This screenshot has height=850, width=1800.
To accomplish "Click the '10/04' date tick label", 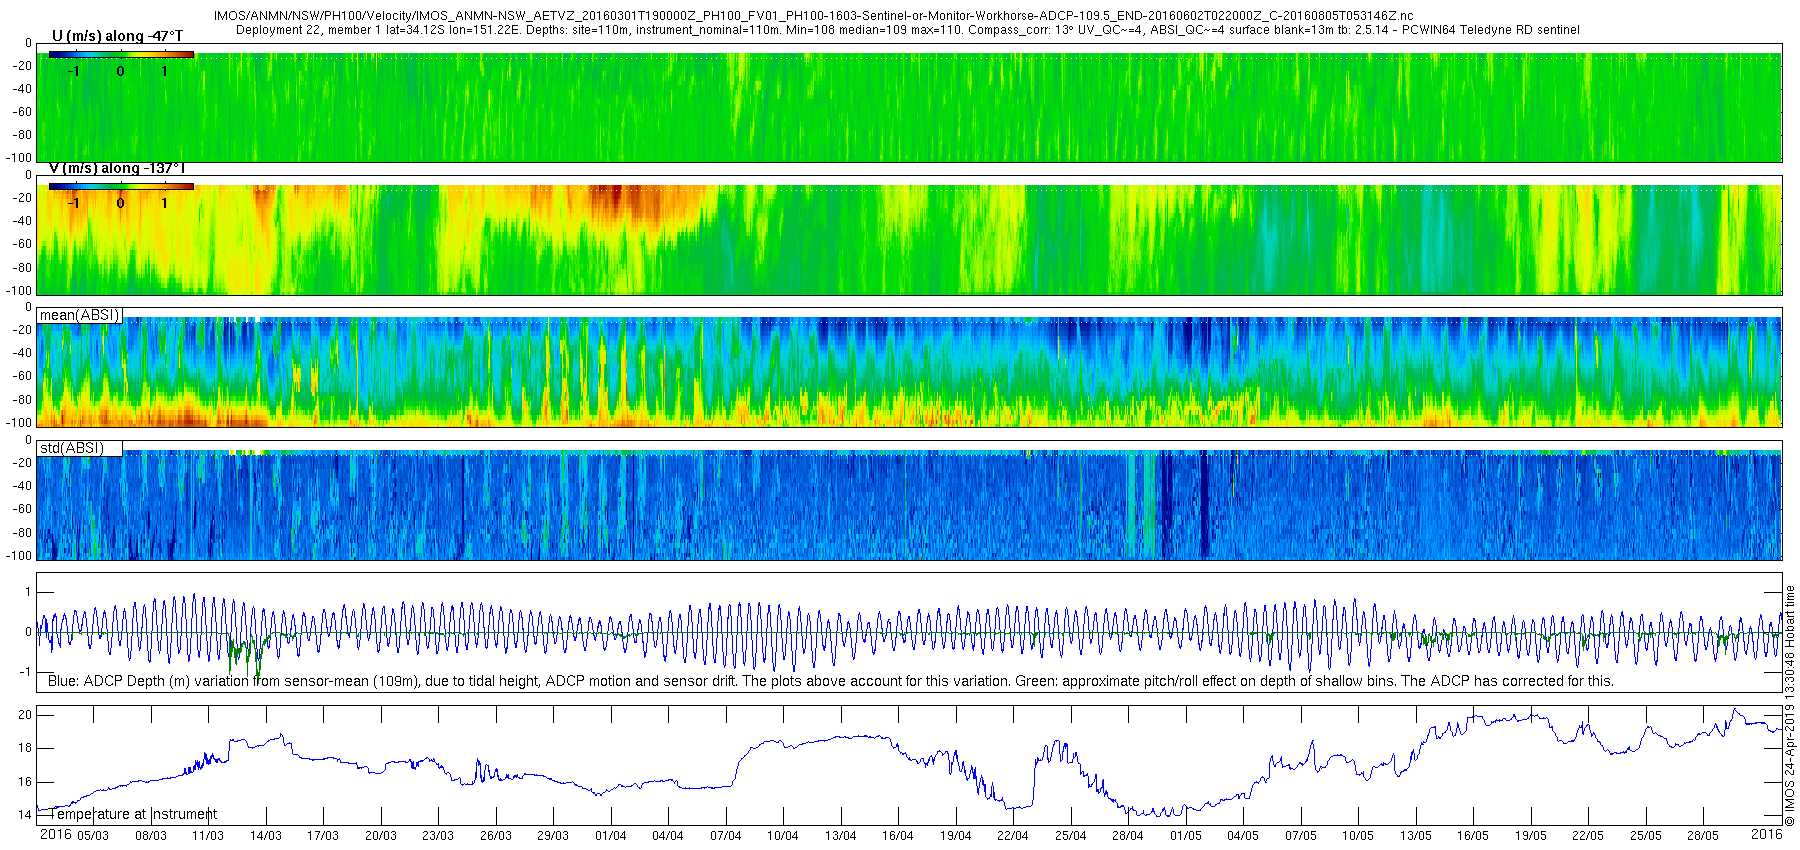I will click(783, 836).
